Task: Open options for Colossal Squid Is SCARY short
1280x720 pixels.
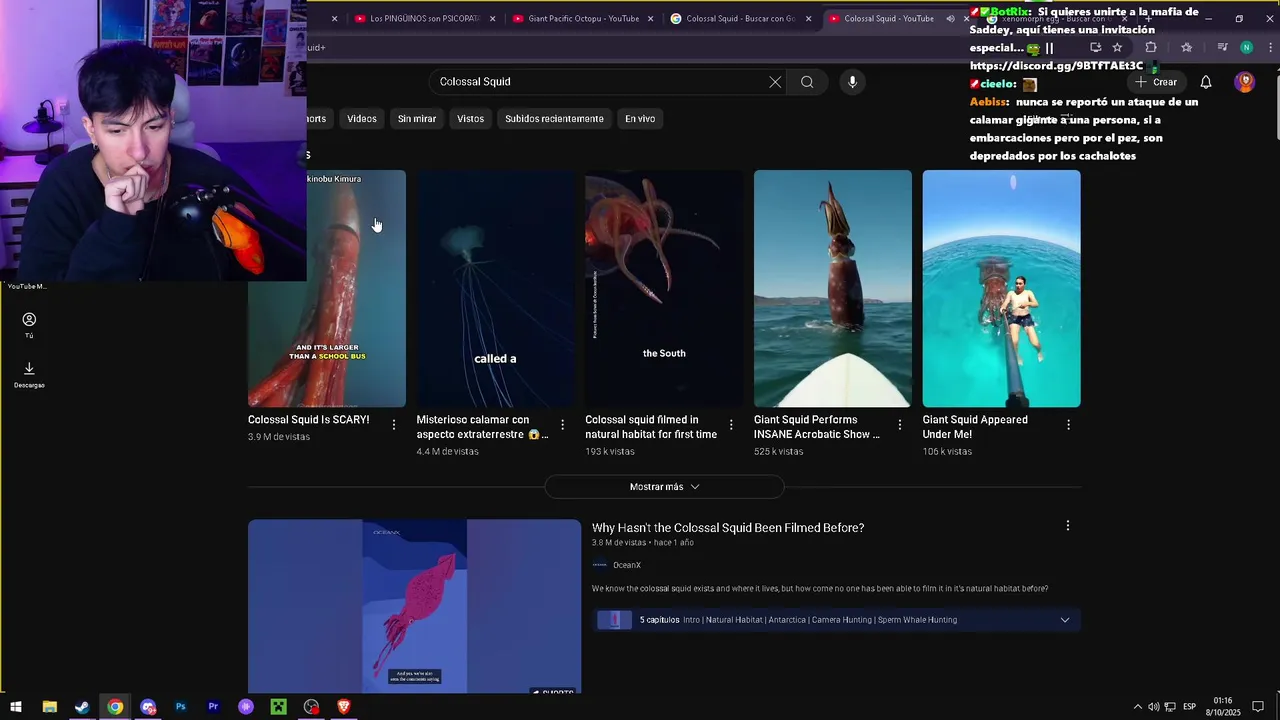Action: pyautogui.click(x=394, y=425)
